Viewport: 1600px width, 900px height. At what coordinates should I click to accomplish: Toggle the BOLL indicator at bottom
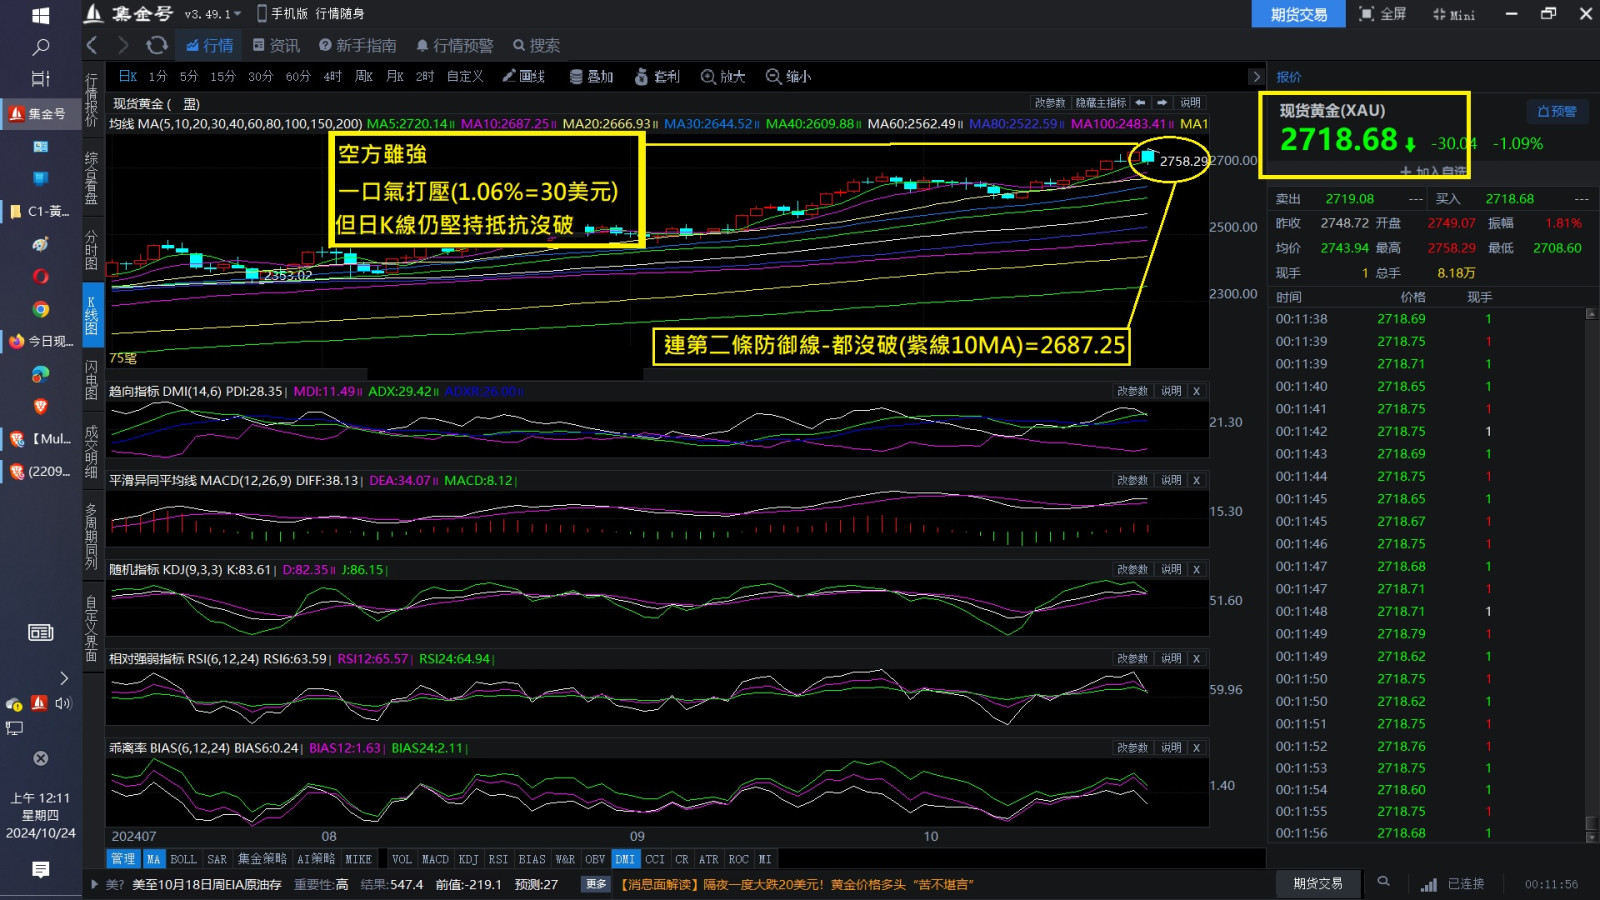[183, 859]
